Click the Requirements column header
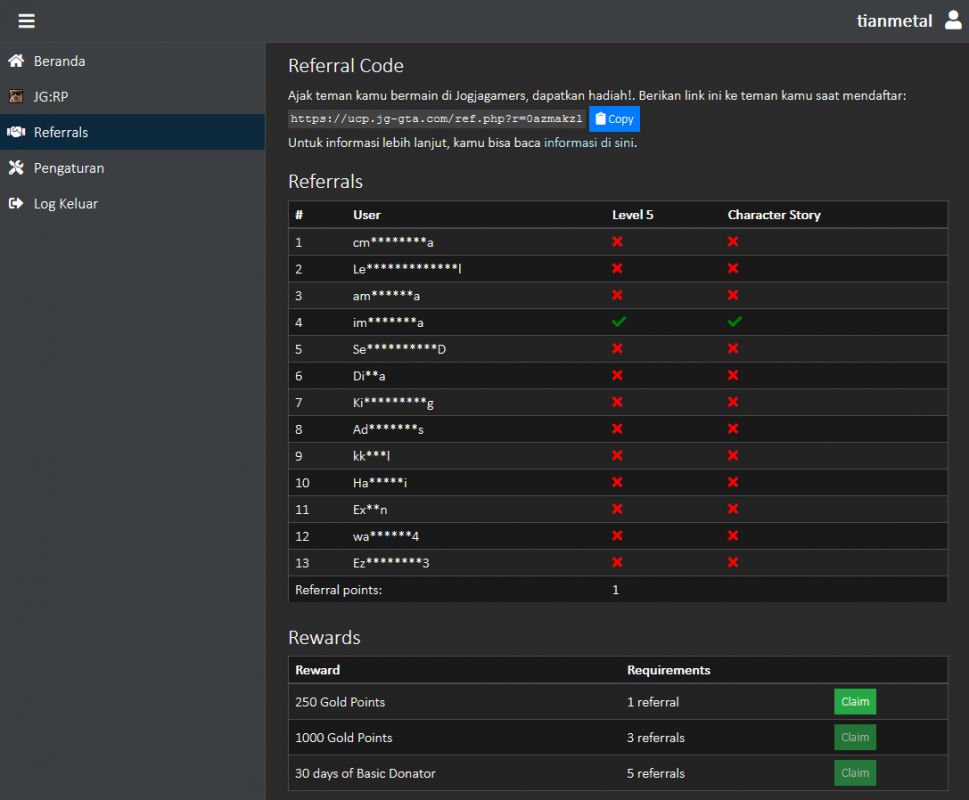The height and width of the screenshot is (800, 969). point(669,670)
